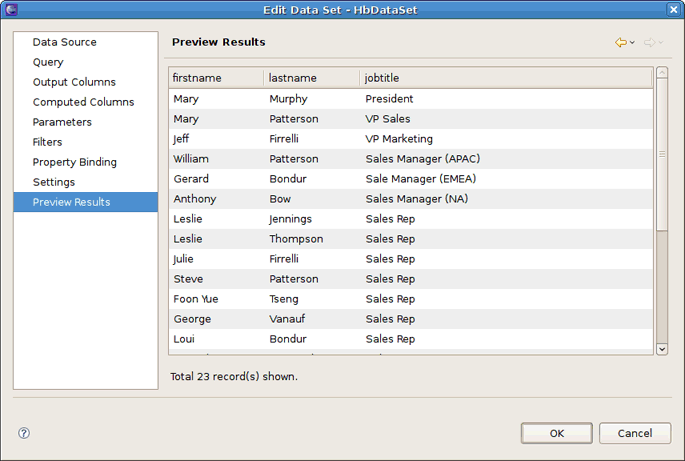Open the forward history dropdown arrow
This screenshot has height=461, width=685.
661,42
